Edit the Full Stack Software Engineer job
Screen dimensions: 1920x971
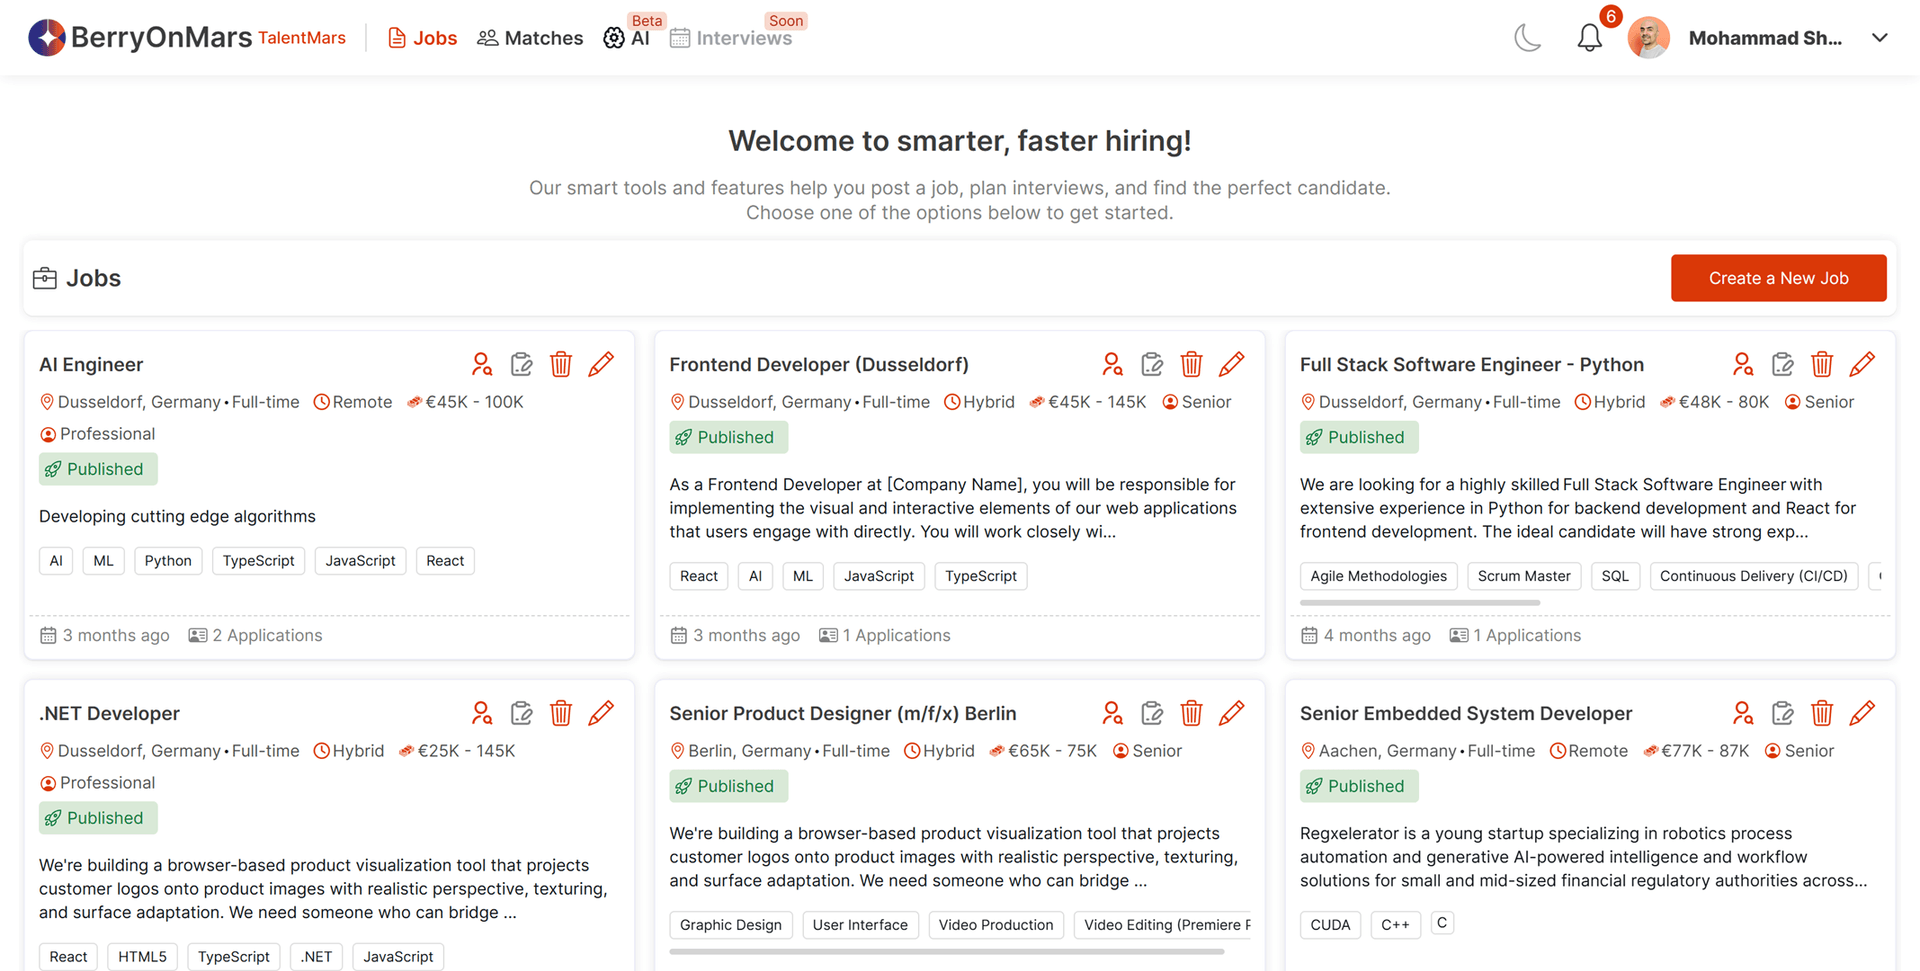(1862, 364)
